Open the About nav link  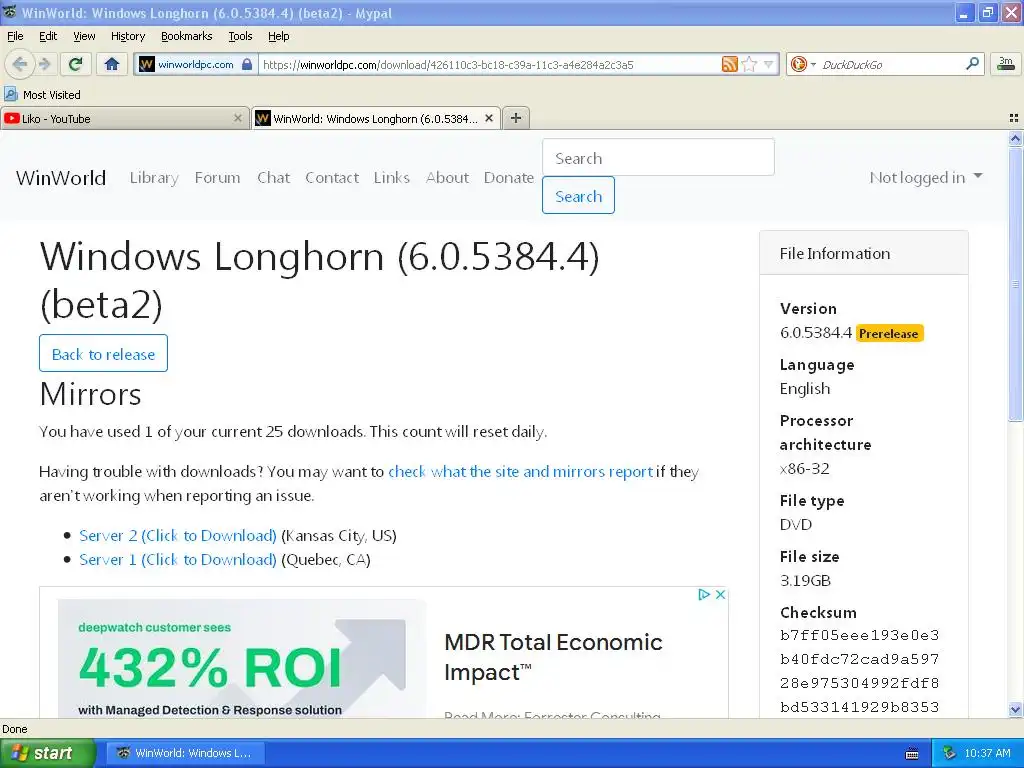(447, 178)
